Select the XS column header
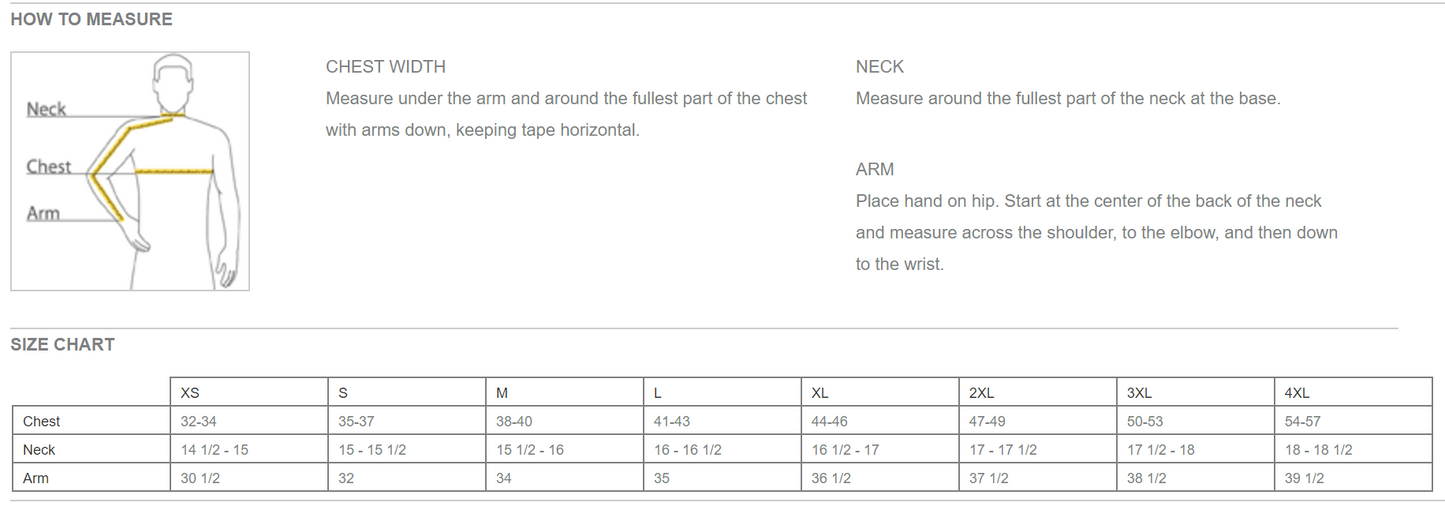Viewport: 1445px width, 510px height. point(190,393)
